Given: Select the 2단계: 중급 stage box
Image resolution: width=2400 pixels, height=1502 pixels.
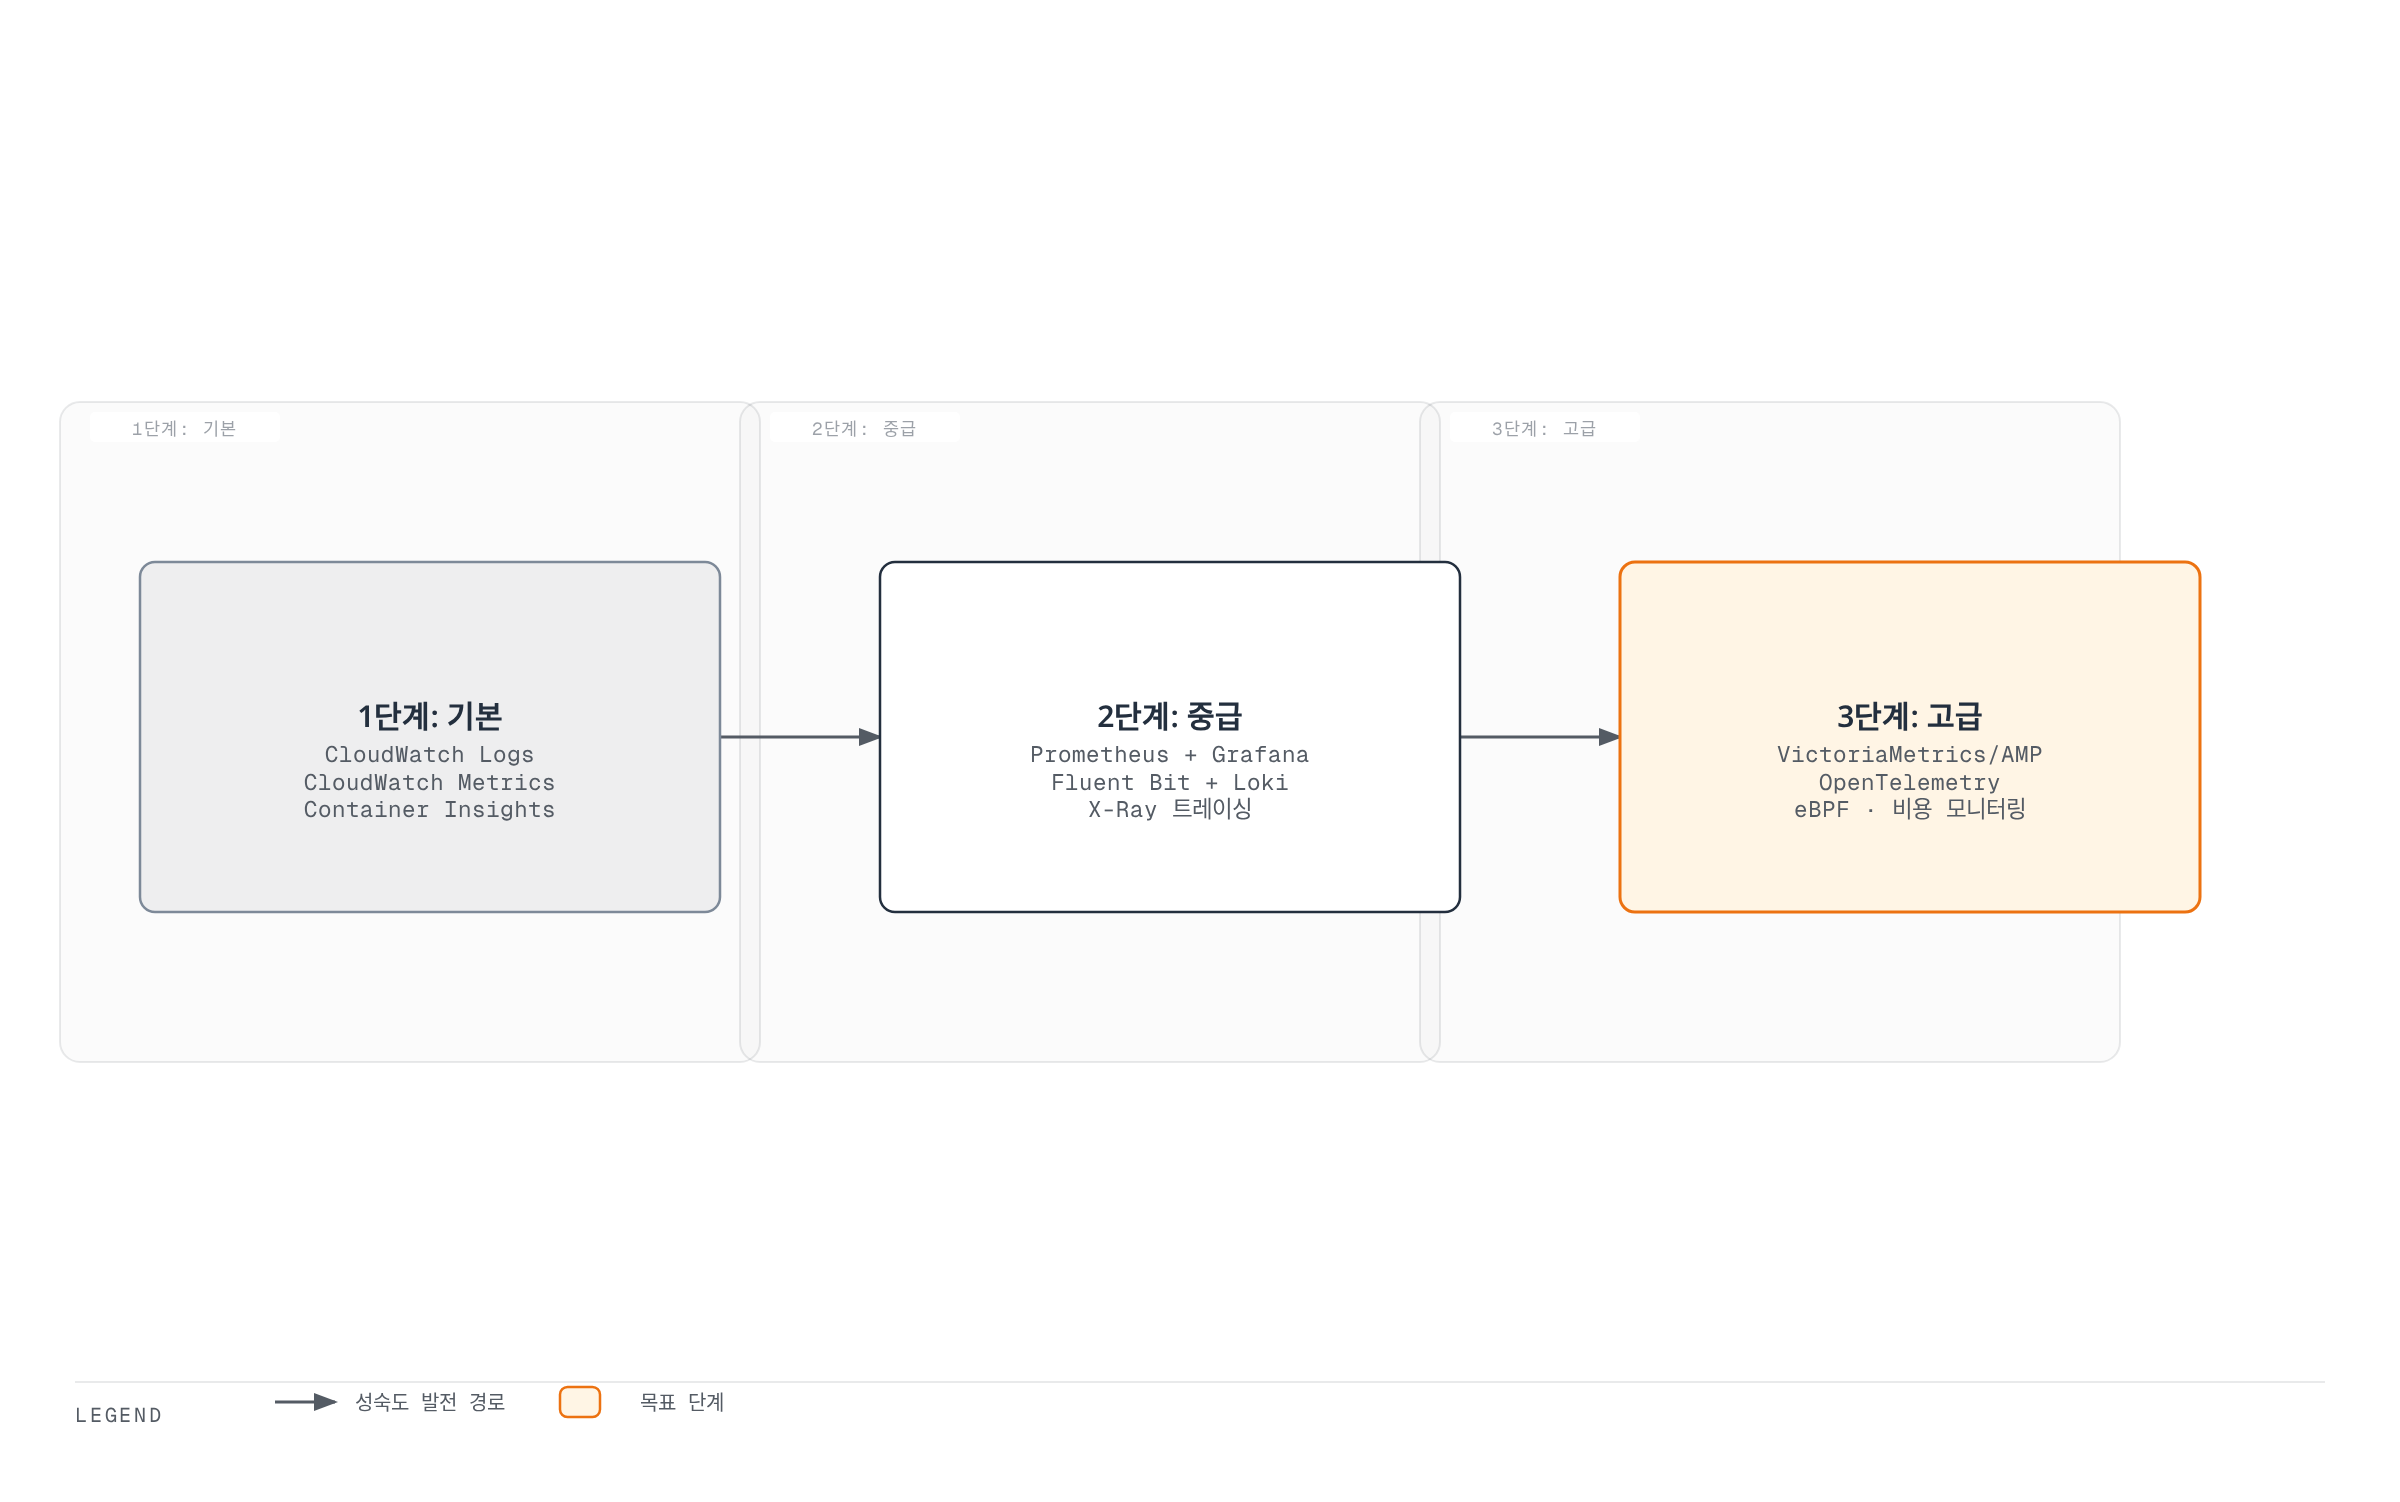Looking at the screenshot, I should coord(1170,737).
